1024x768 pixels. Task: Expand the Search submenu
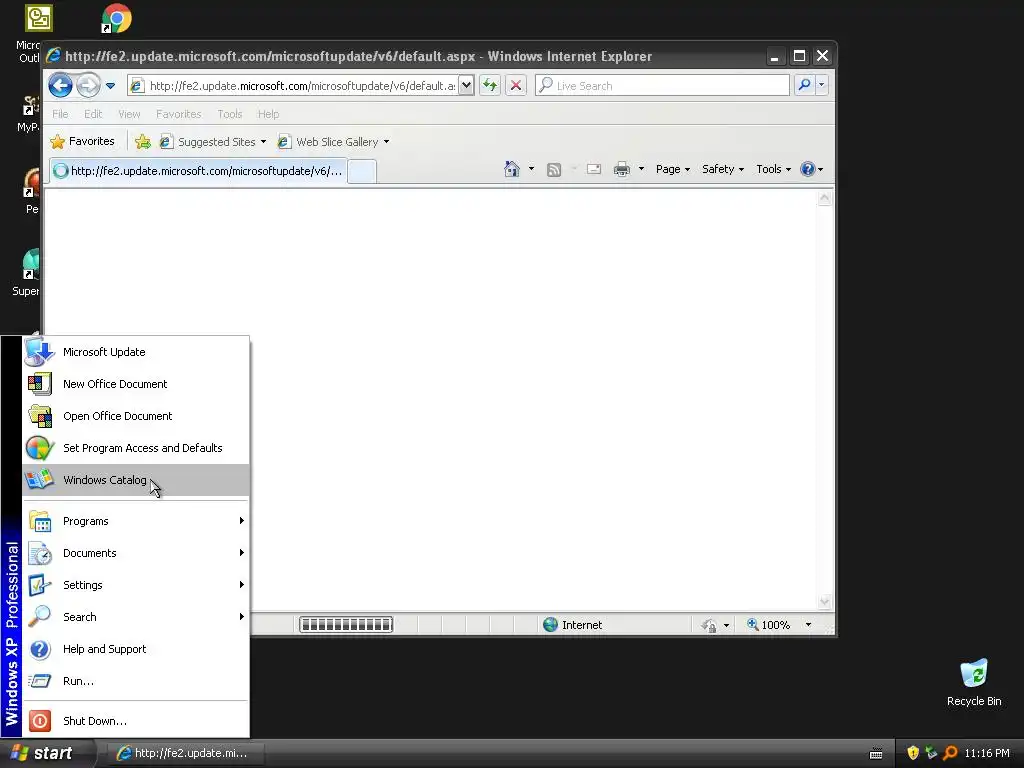pos(136,617)
